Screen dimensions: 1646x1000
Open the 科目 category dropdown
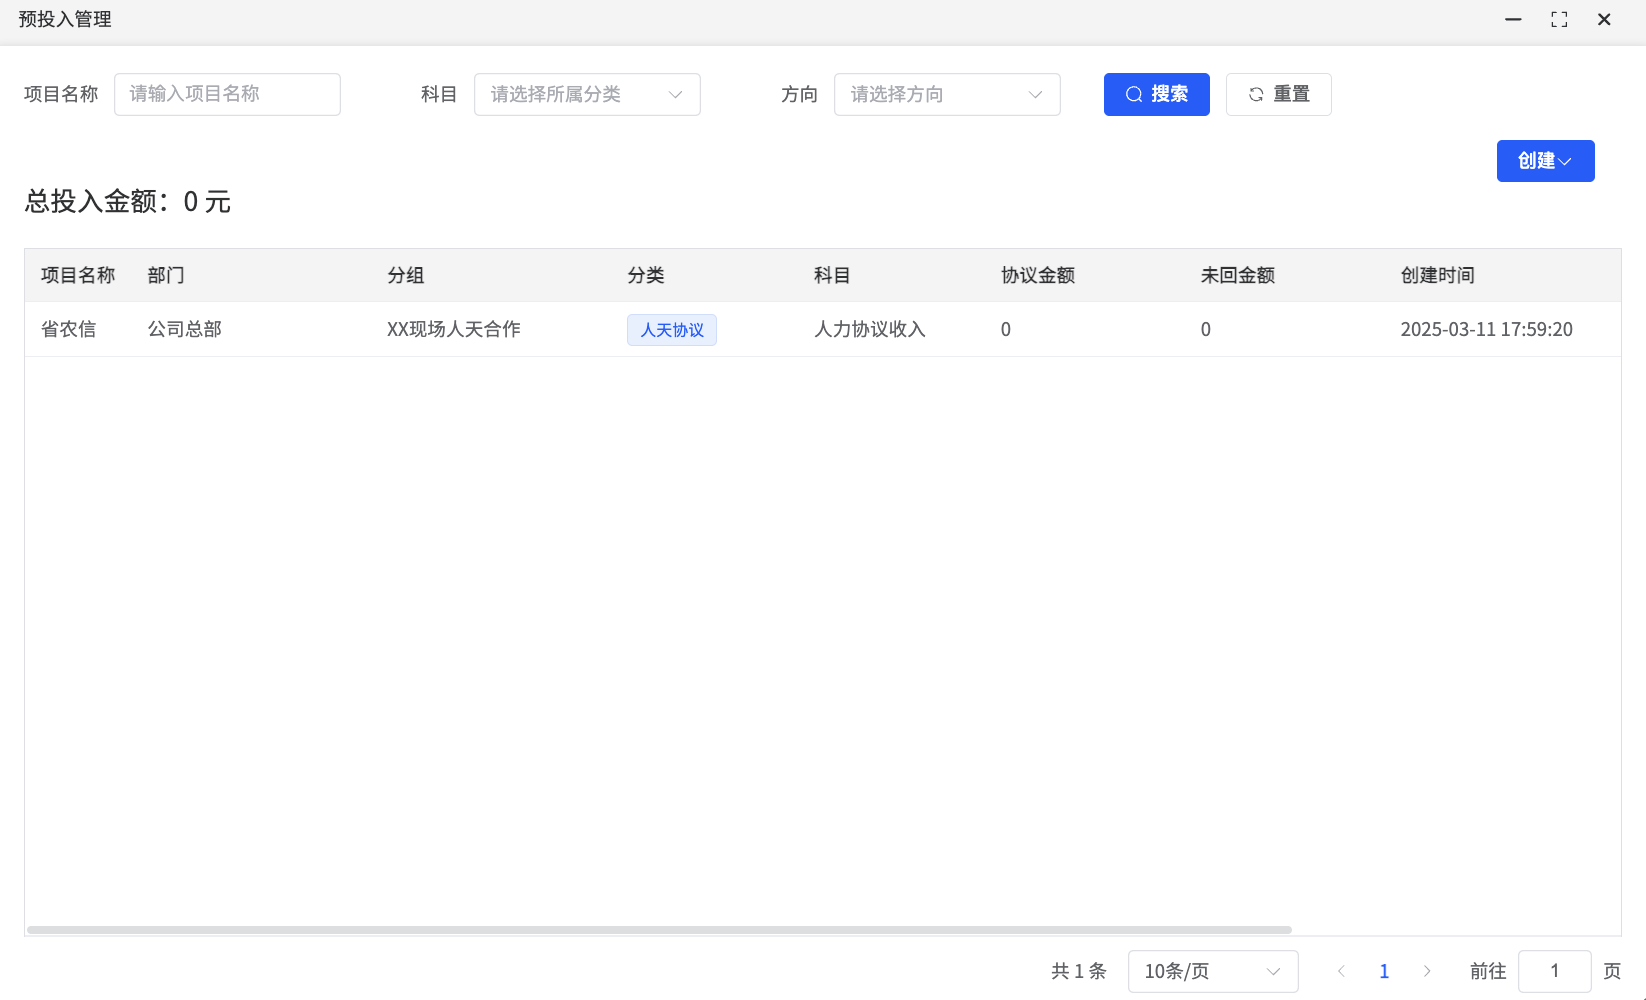click(x=587, y=94)
